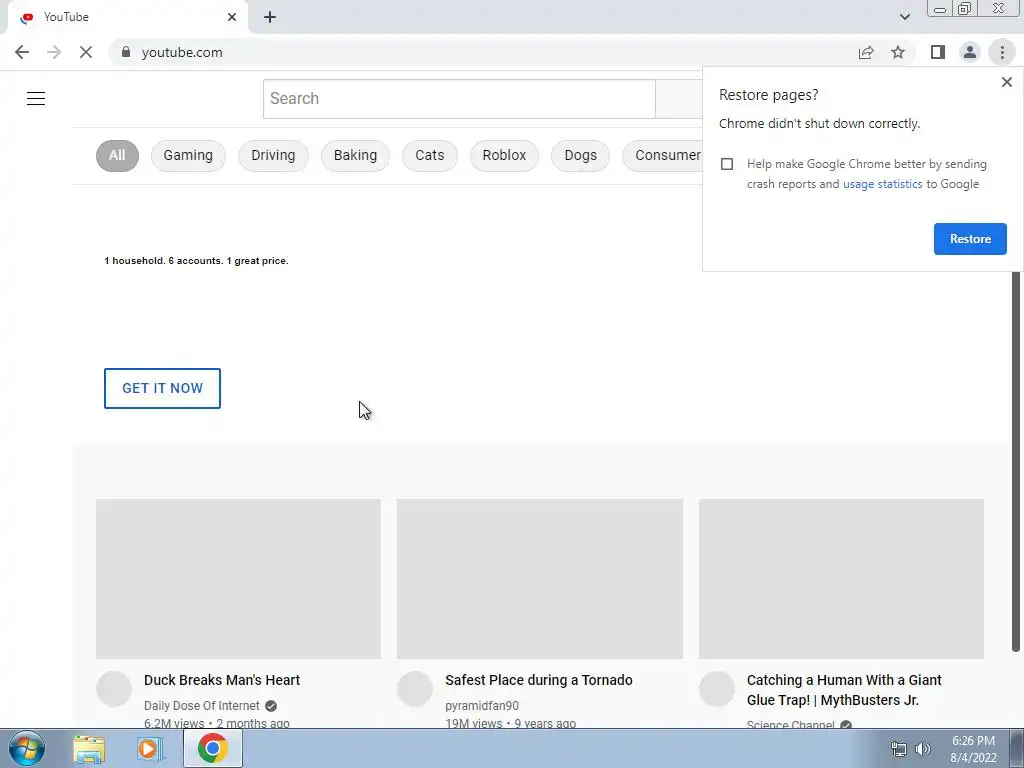Click the padlock site info icon

(x=126, y=52)
